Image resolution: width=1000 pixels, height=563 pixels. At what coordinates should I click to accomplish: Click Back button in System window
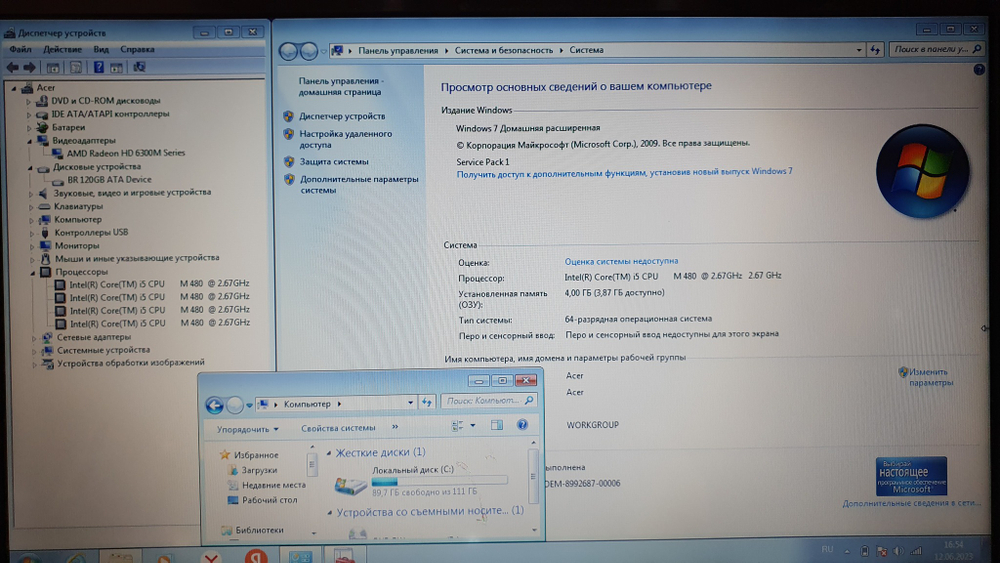tap(288, 51)
